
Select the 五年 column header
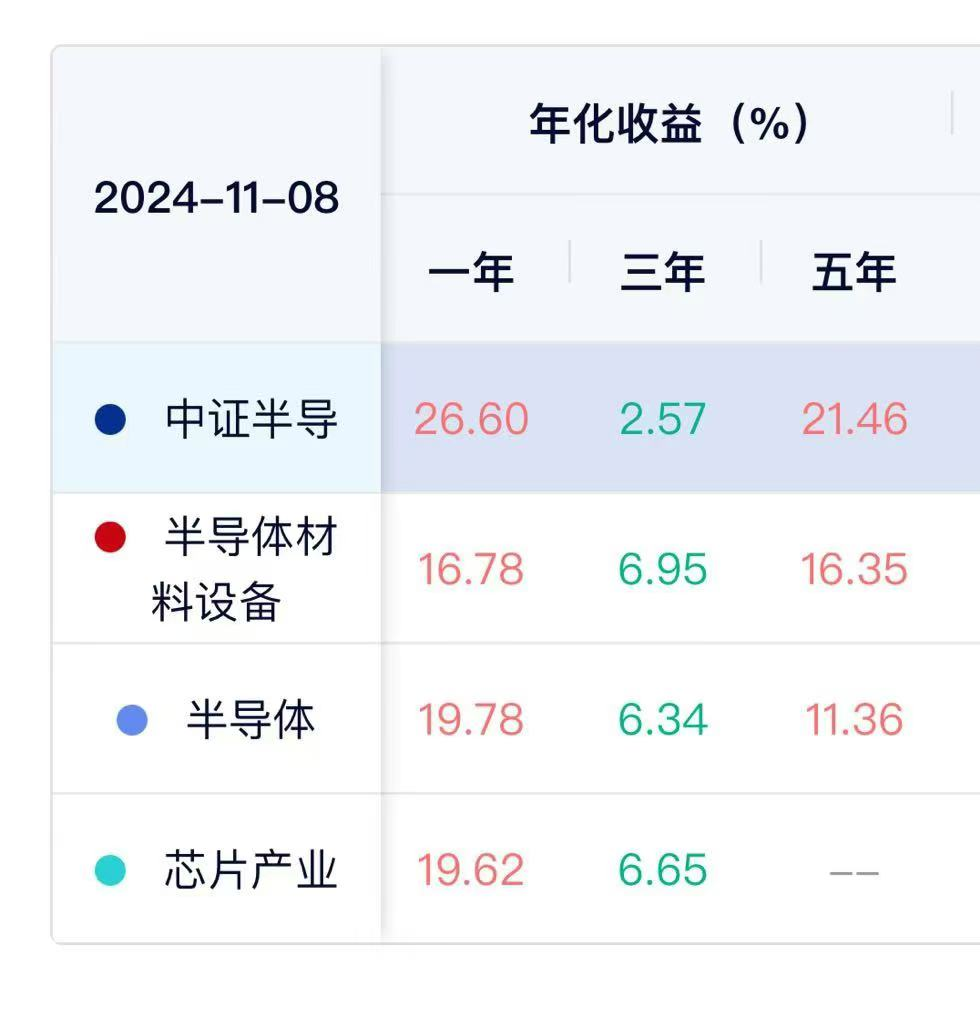(x=854, y=272)
